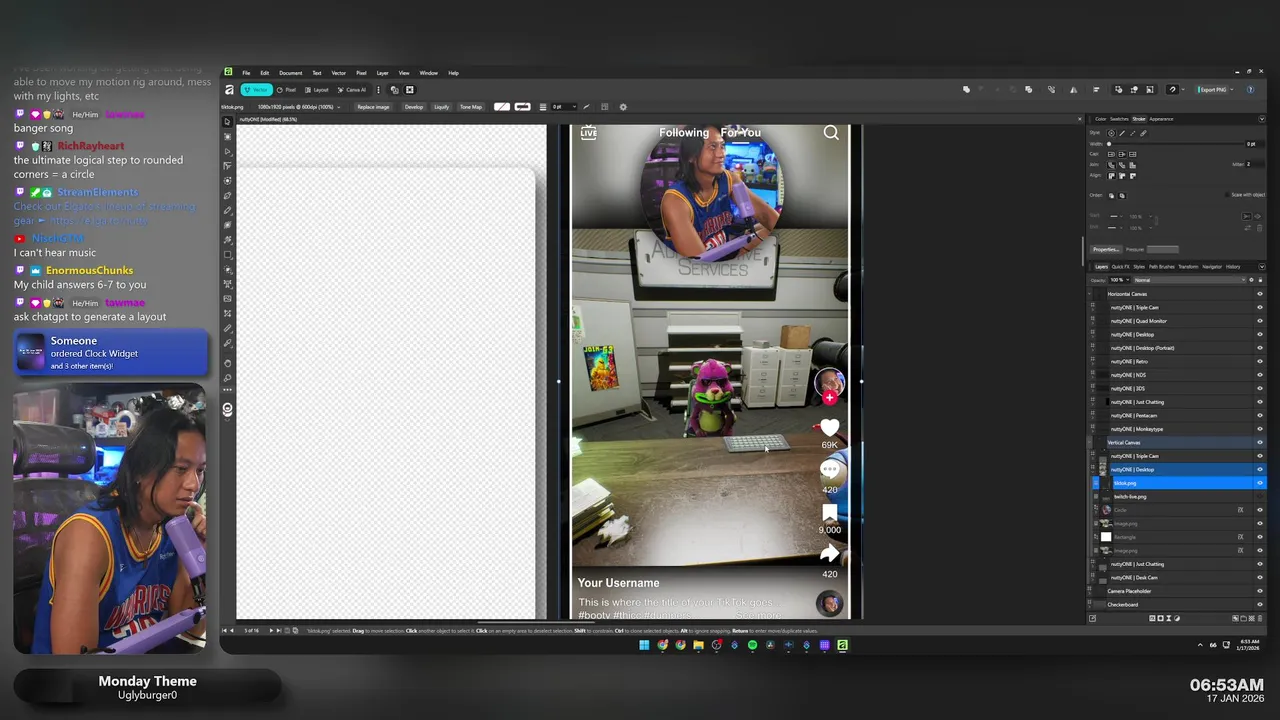Click the stroke color swatch in the context toolbar
The height and width of the screenshot is (720, 1280).
[522, 107]
